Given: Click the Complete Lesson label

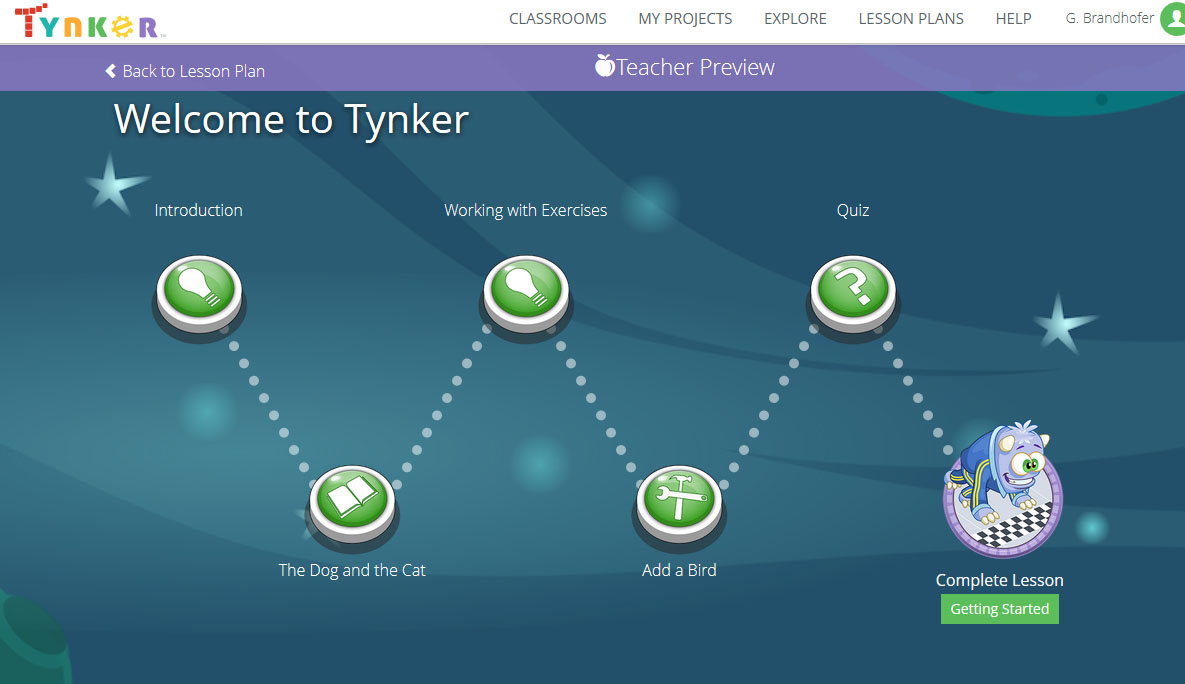Looking at the screenshot, I should pos(999,580).
